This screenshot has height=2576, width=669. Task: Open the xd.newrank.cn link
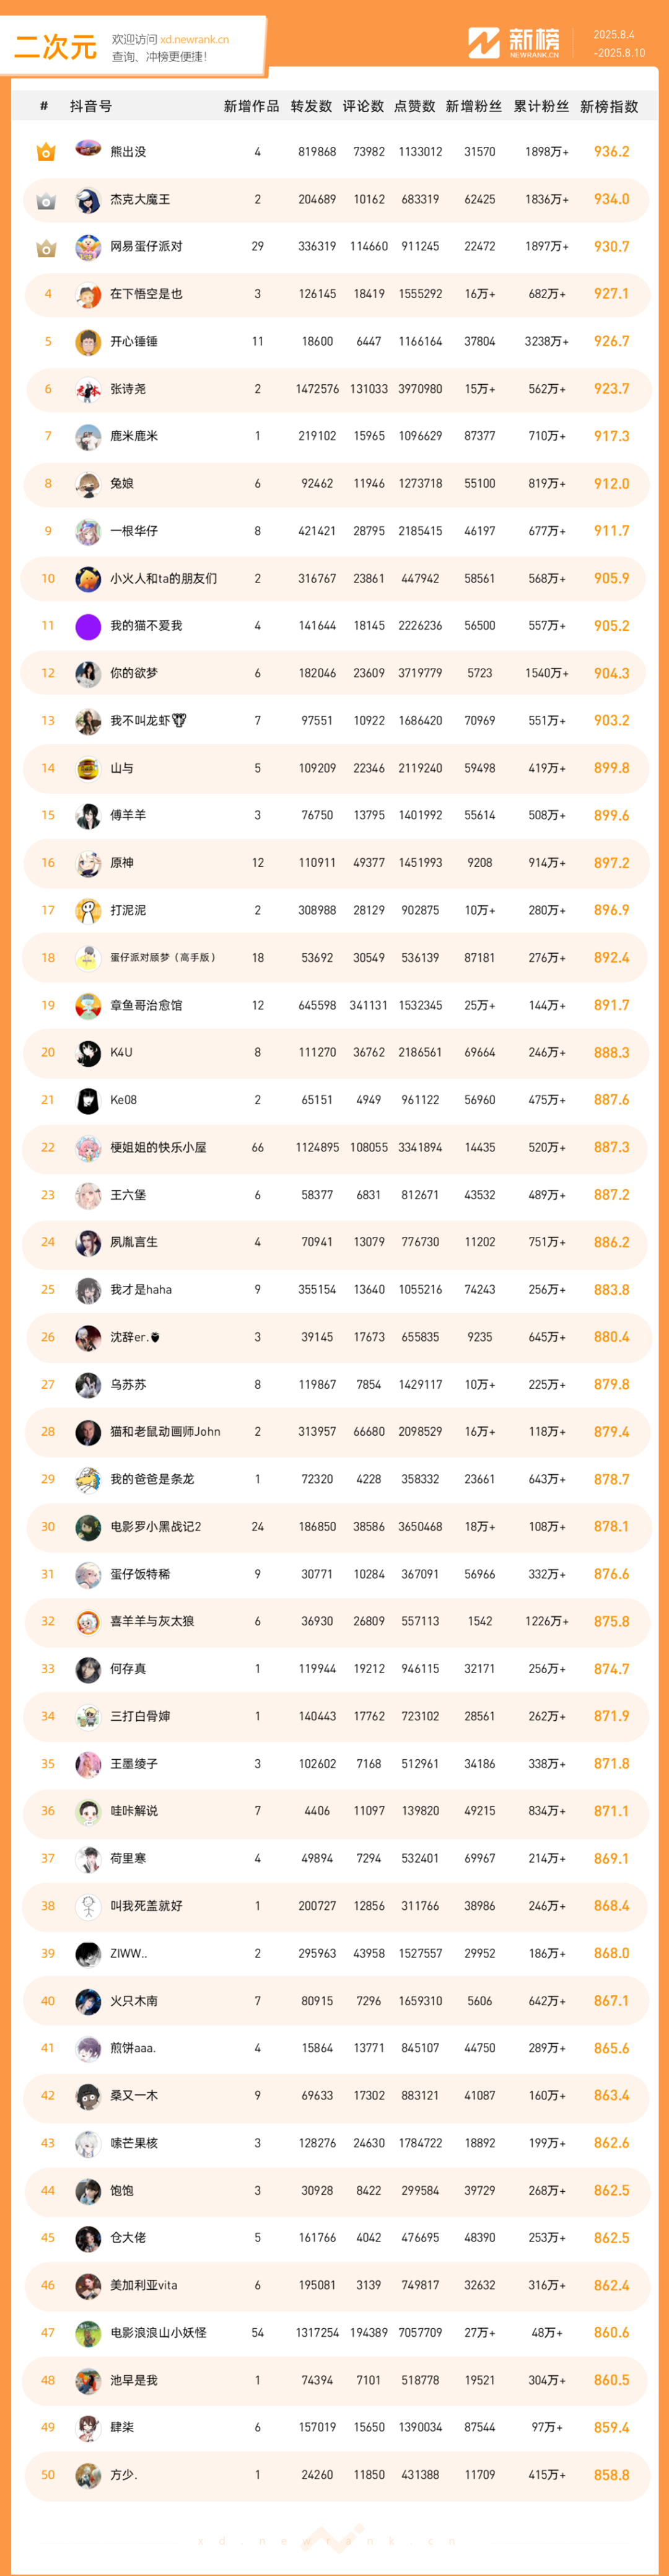[x=194, y=40]
